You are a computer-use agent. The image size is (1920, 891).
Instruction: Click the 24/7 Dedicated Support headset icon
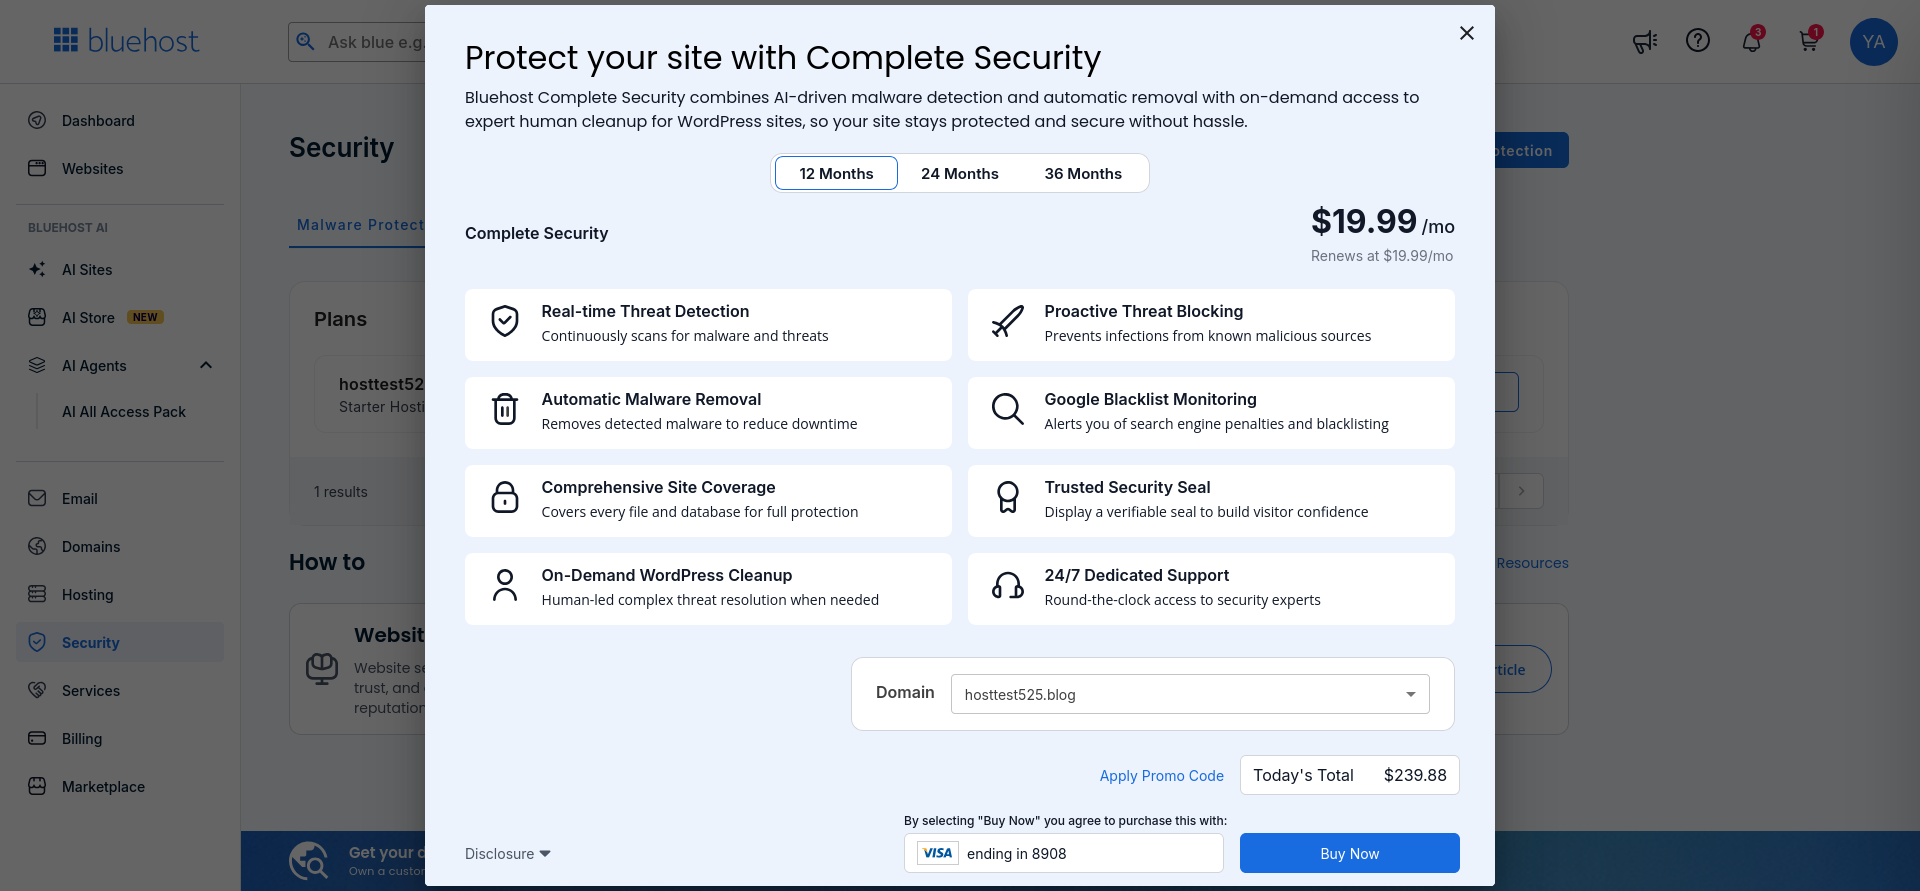click(1007, 585)
